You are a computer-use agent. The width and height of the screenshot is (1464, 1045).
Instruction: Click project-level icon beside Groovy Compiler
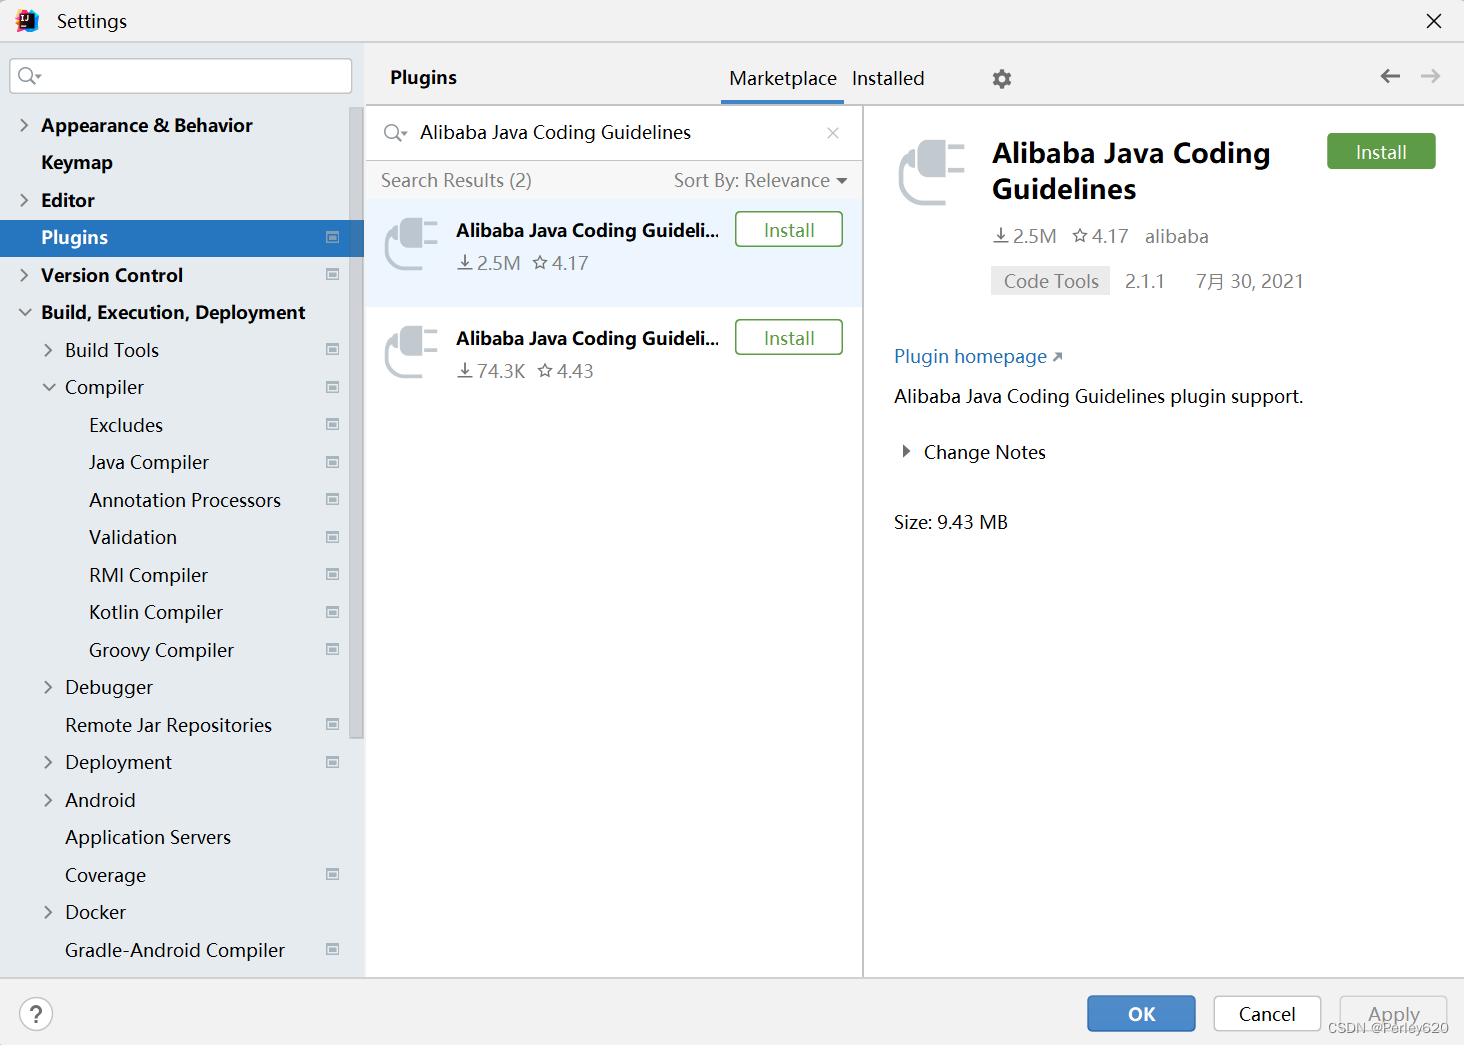point(333,649)
